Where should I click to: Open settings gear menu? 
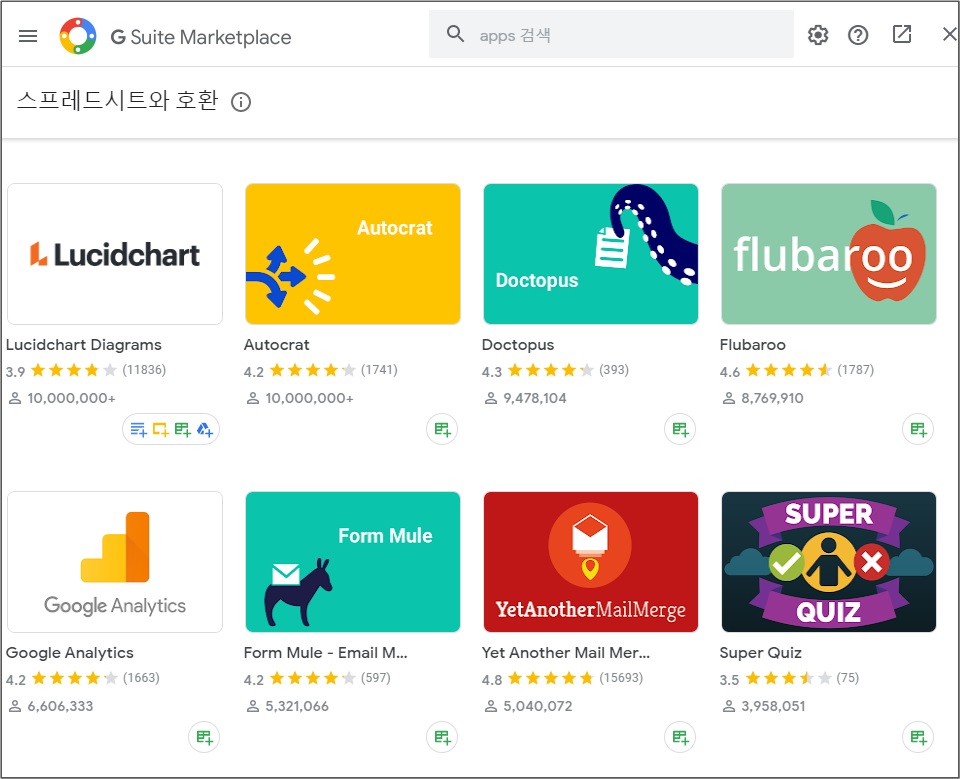(x=818, y=35)
